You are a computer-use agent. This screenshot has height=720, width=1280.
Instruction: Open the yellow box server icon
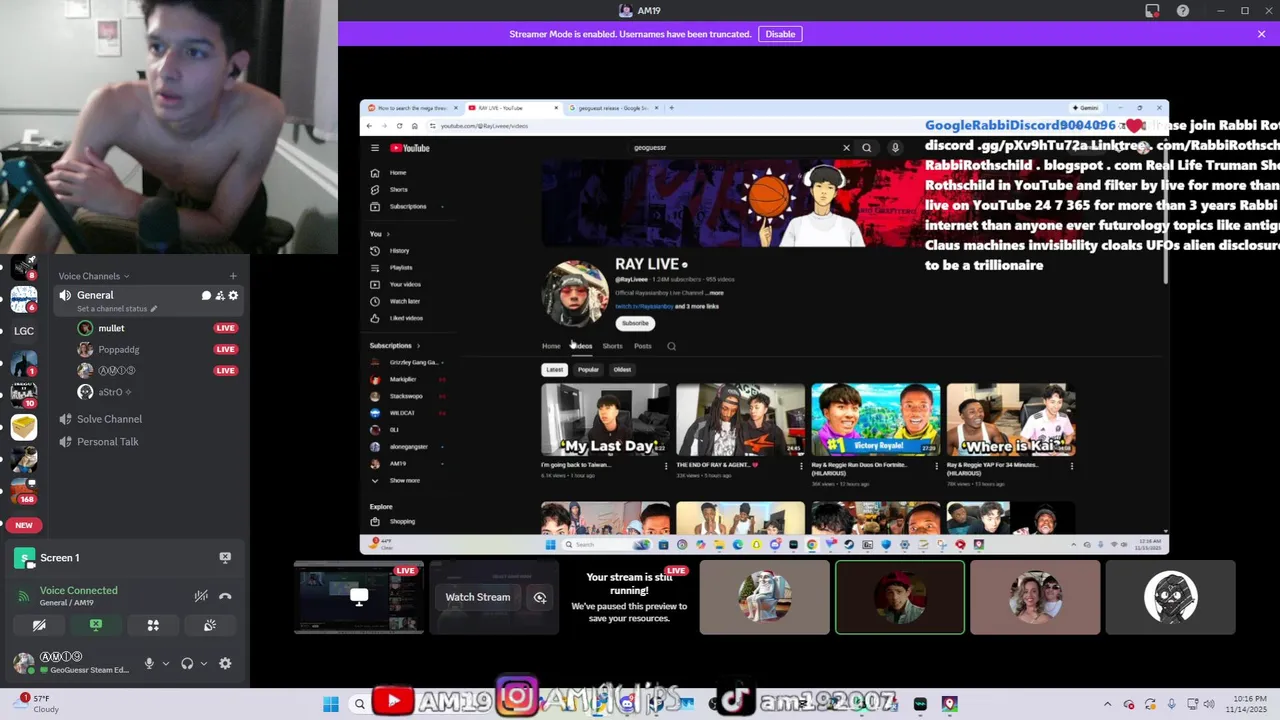[24, 427]
